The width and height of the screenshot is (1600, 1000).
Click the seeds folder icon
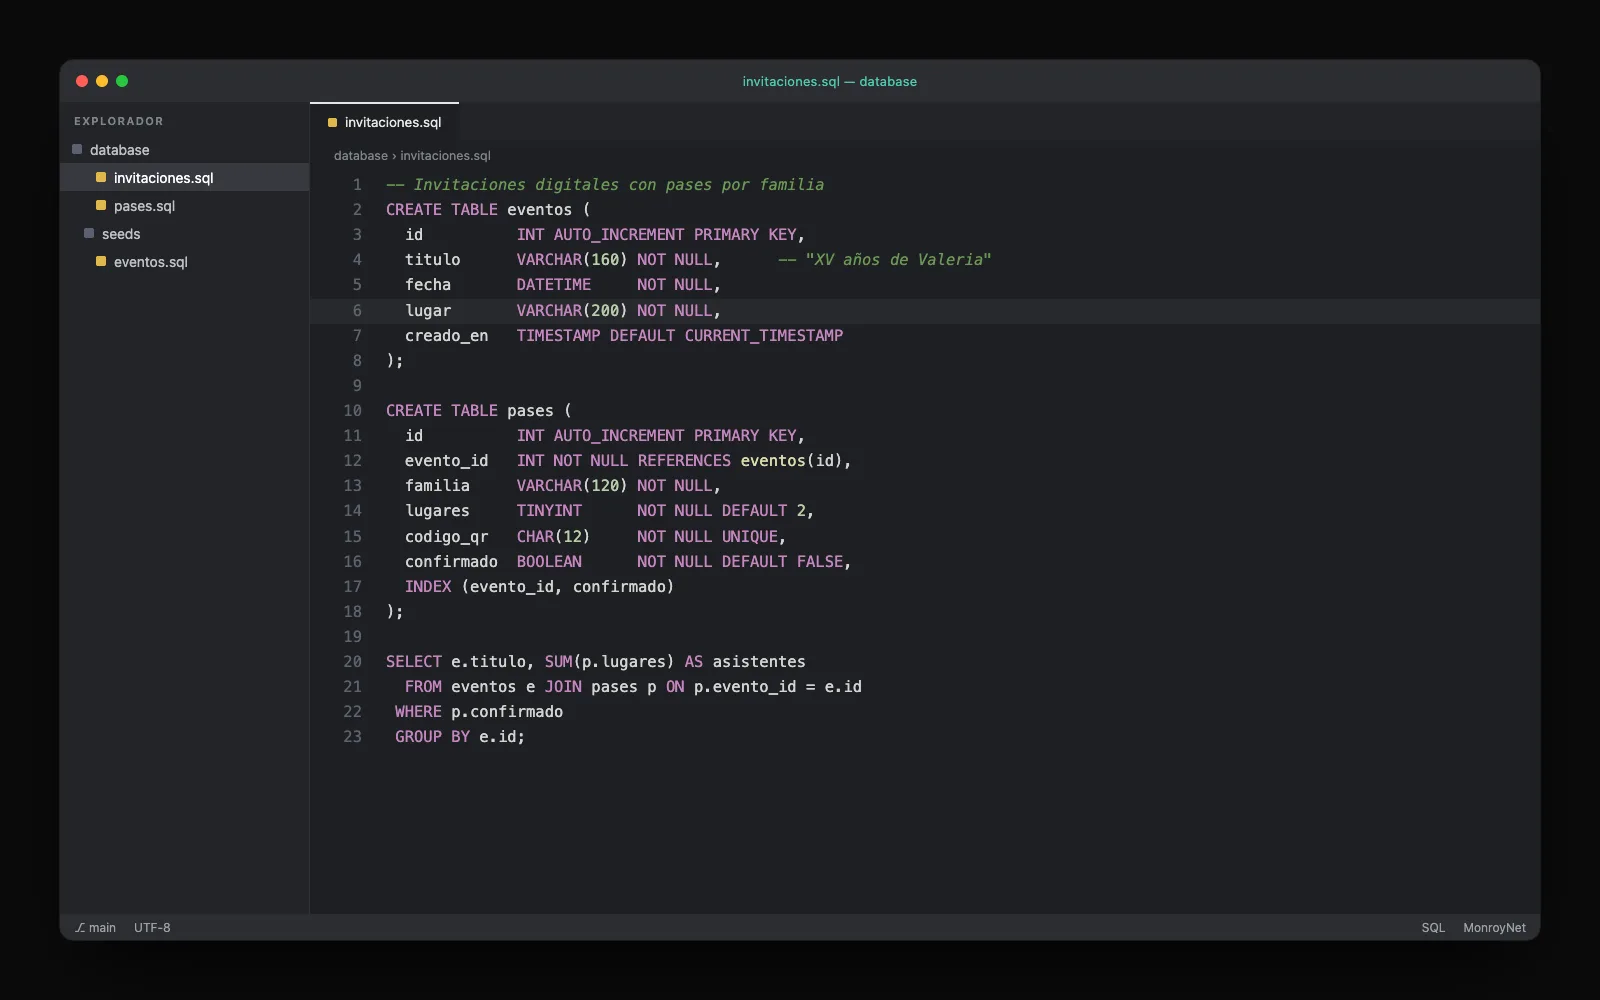tap(89, 233)
